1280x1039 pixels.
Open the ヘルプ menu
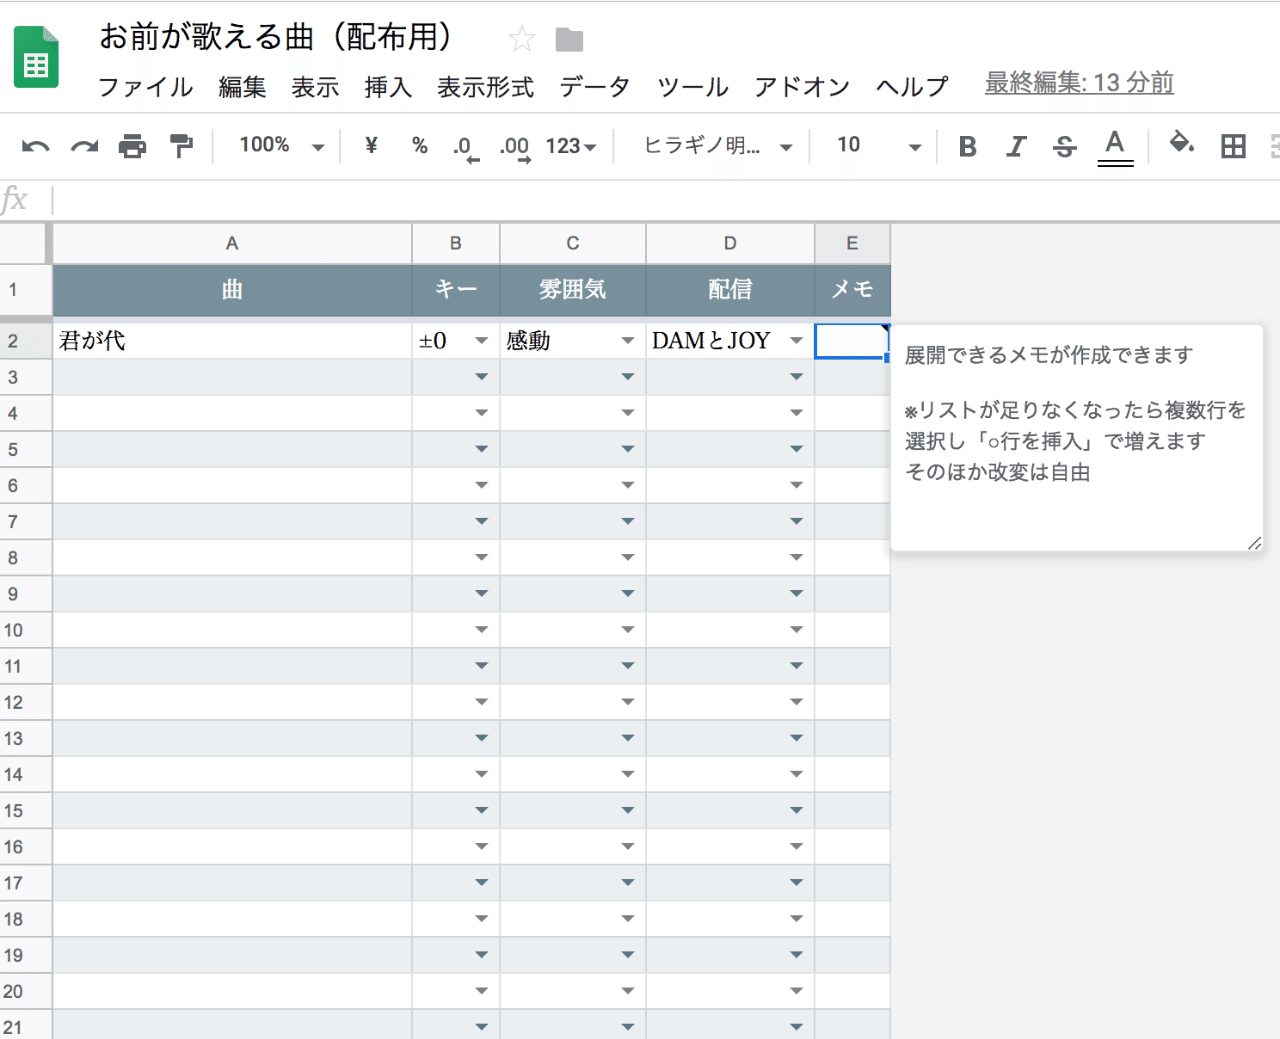(x=912, y=86)
